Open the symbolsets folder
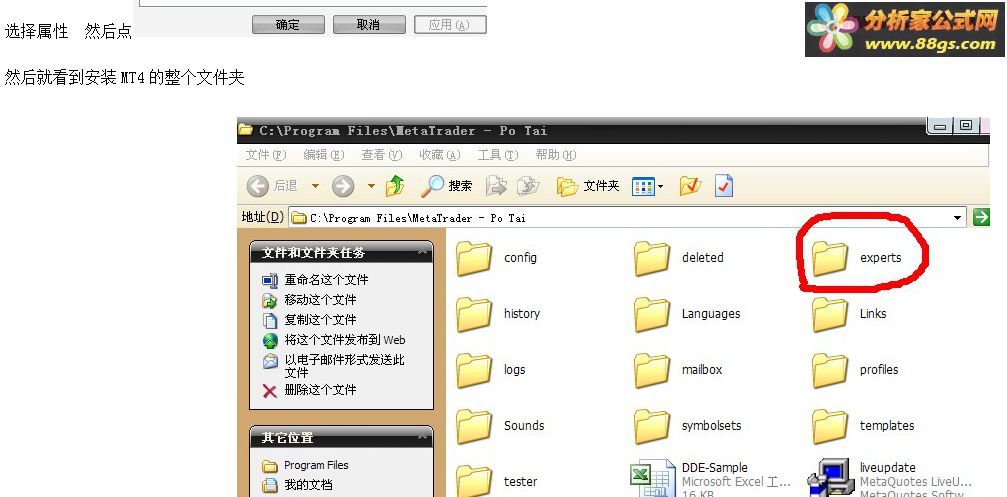1007x497 pixels. 687,426
